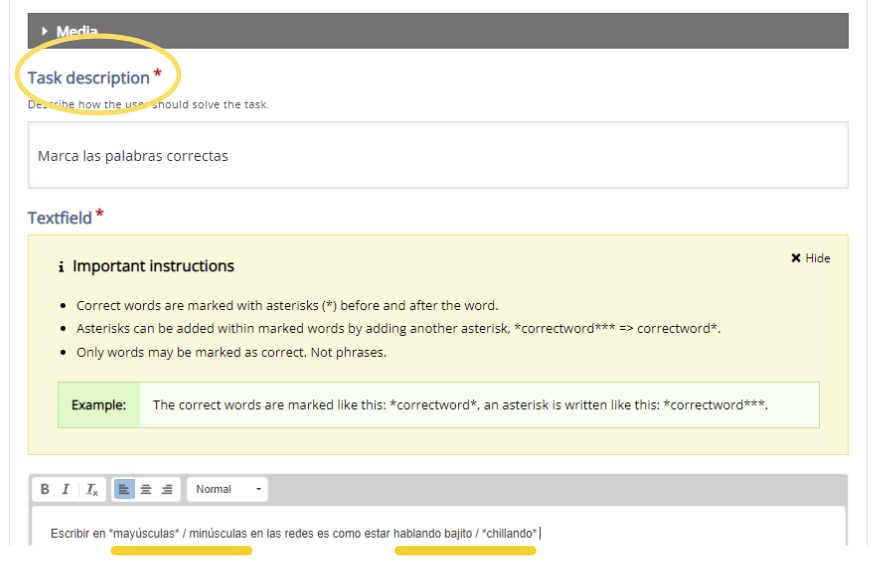Screen dimensions: 877x563
Task: Expand the Media section arrow
Action: coord(45,31)
